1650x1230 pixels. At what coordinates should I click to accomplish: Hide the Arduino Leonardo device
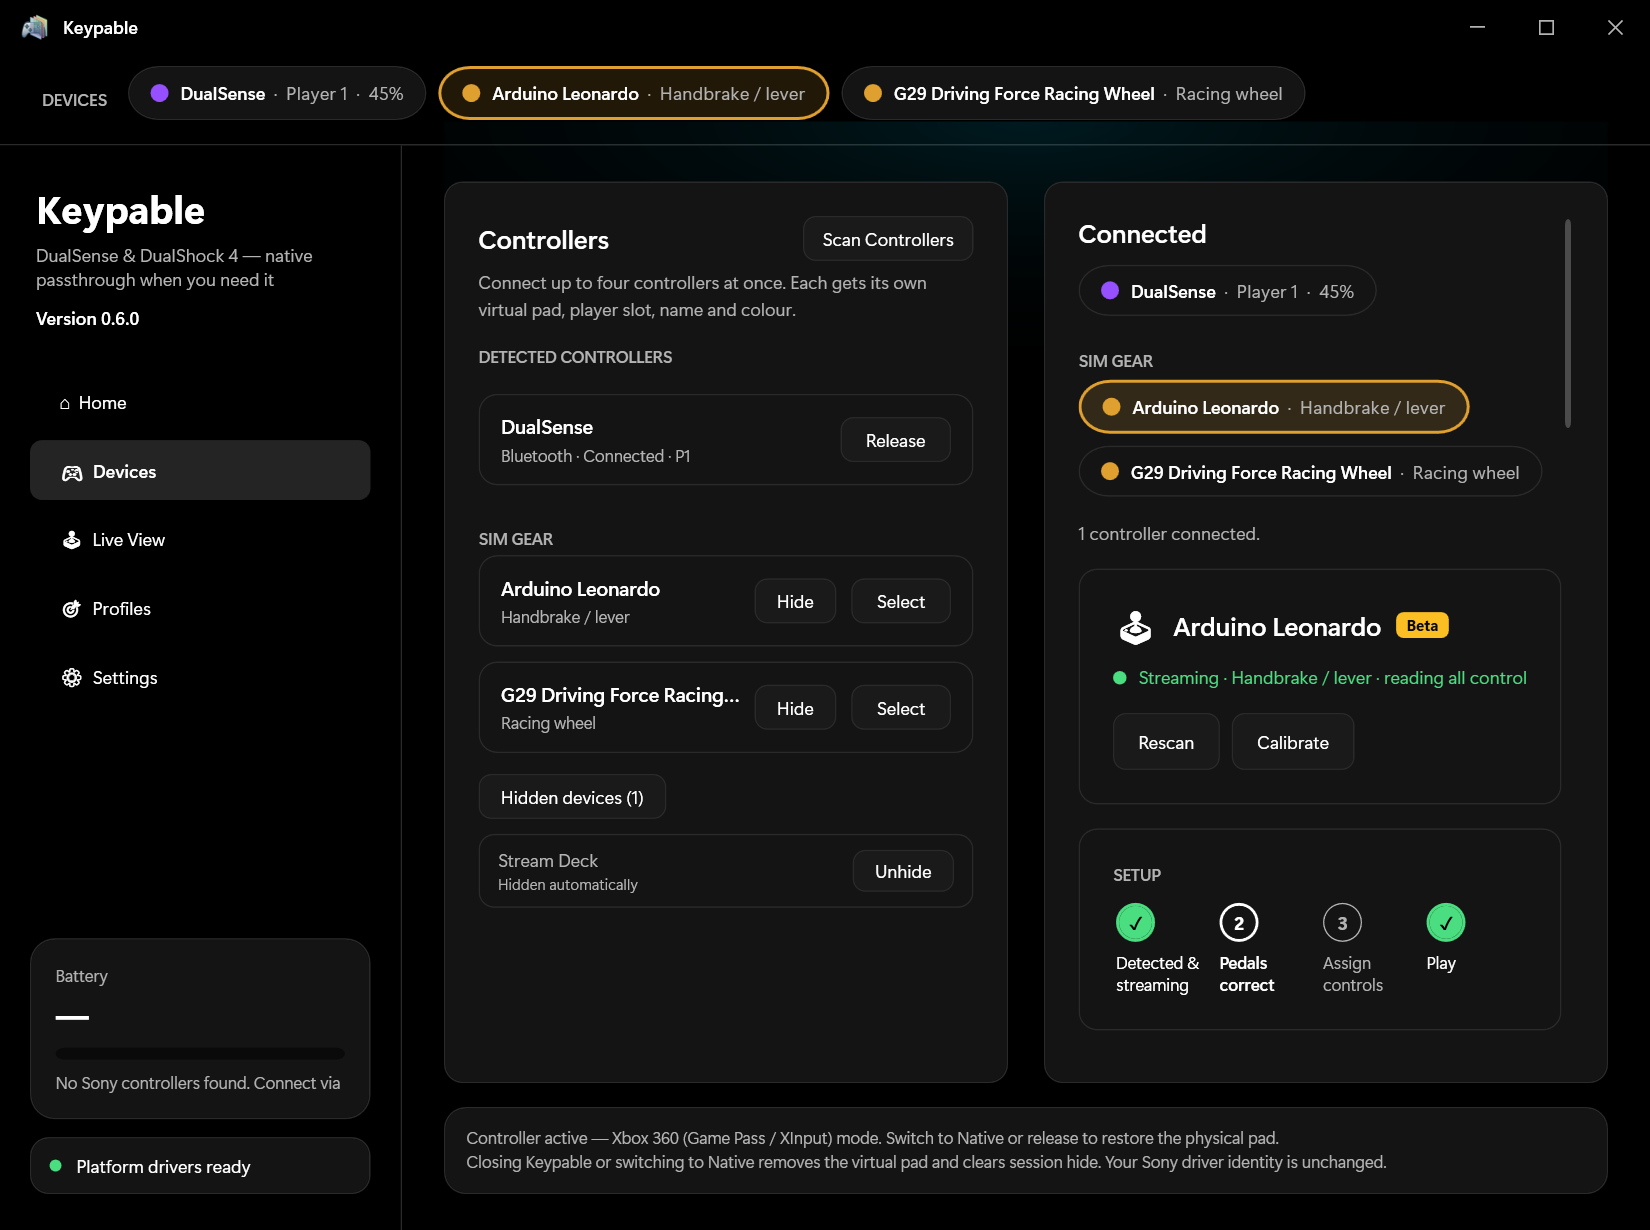coord(795,601)
